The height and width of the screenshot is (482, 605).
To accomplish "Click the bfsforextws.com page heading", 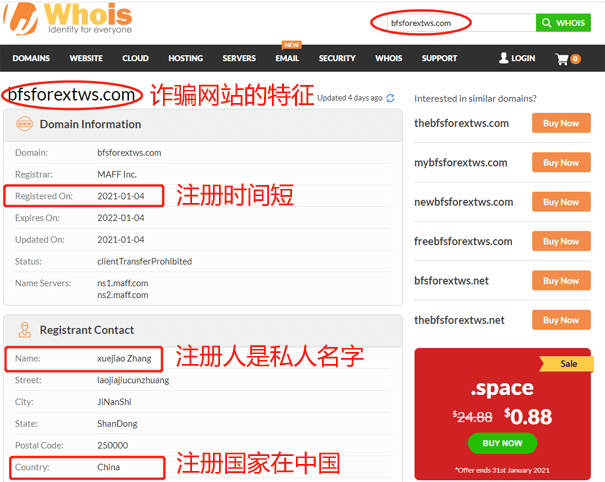I will [71, 95].
